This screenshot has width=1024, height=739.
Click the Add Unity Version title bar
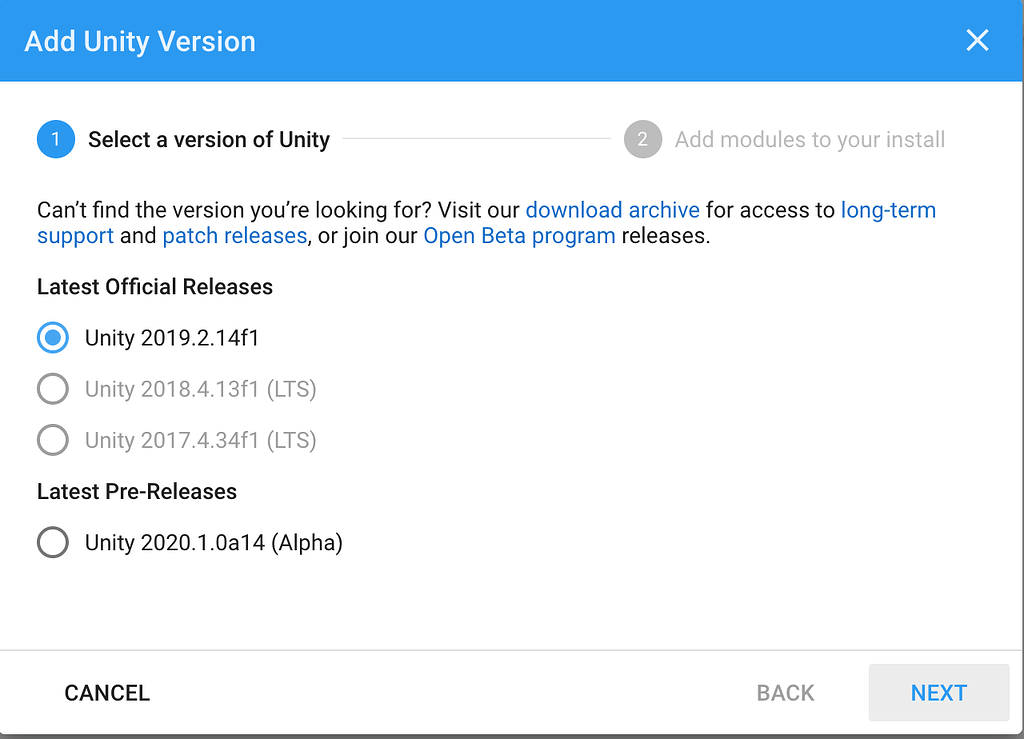[140, 41]
